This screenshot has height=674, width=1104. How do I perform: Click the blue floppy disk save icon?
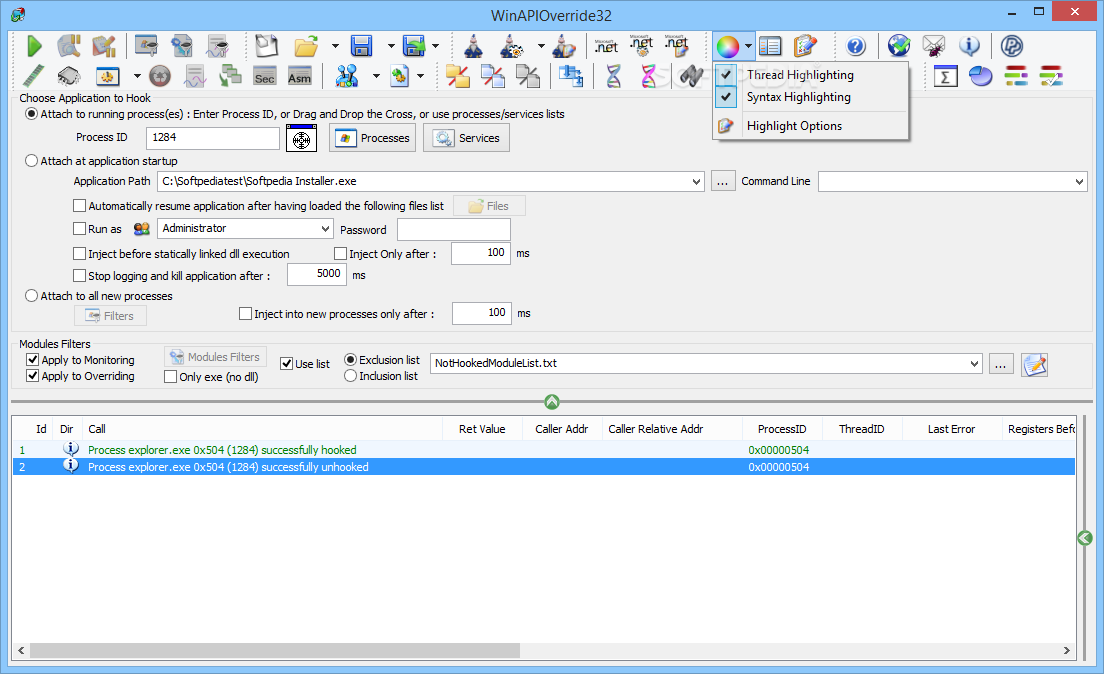(x=361, y=46)
